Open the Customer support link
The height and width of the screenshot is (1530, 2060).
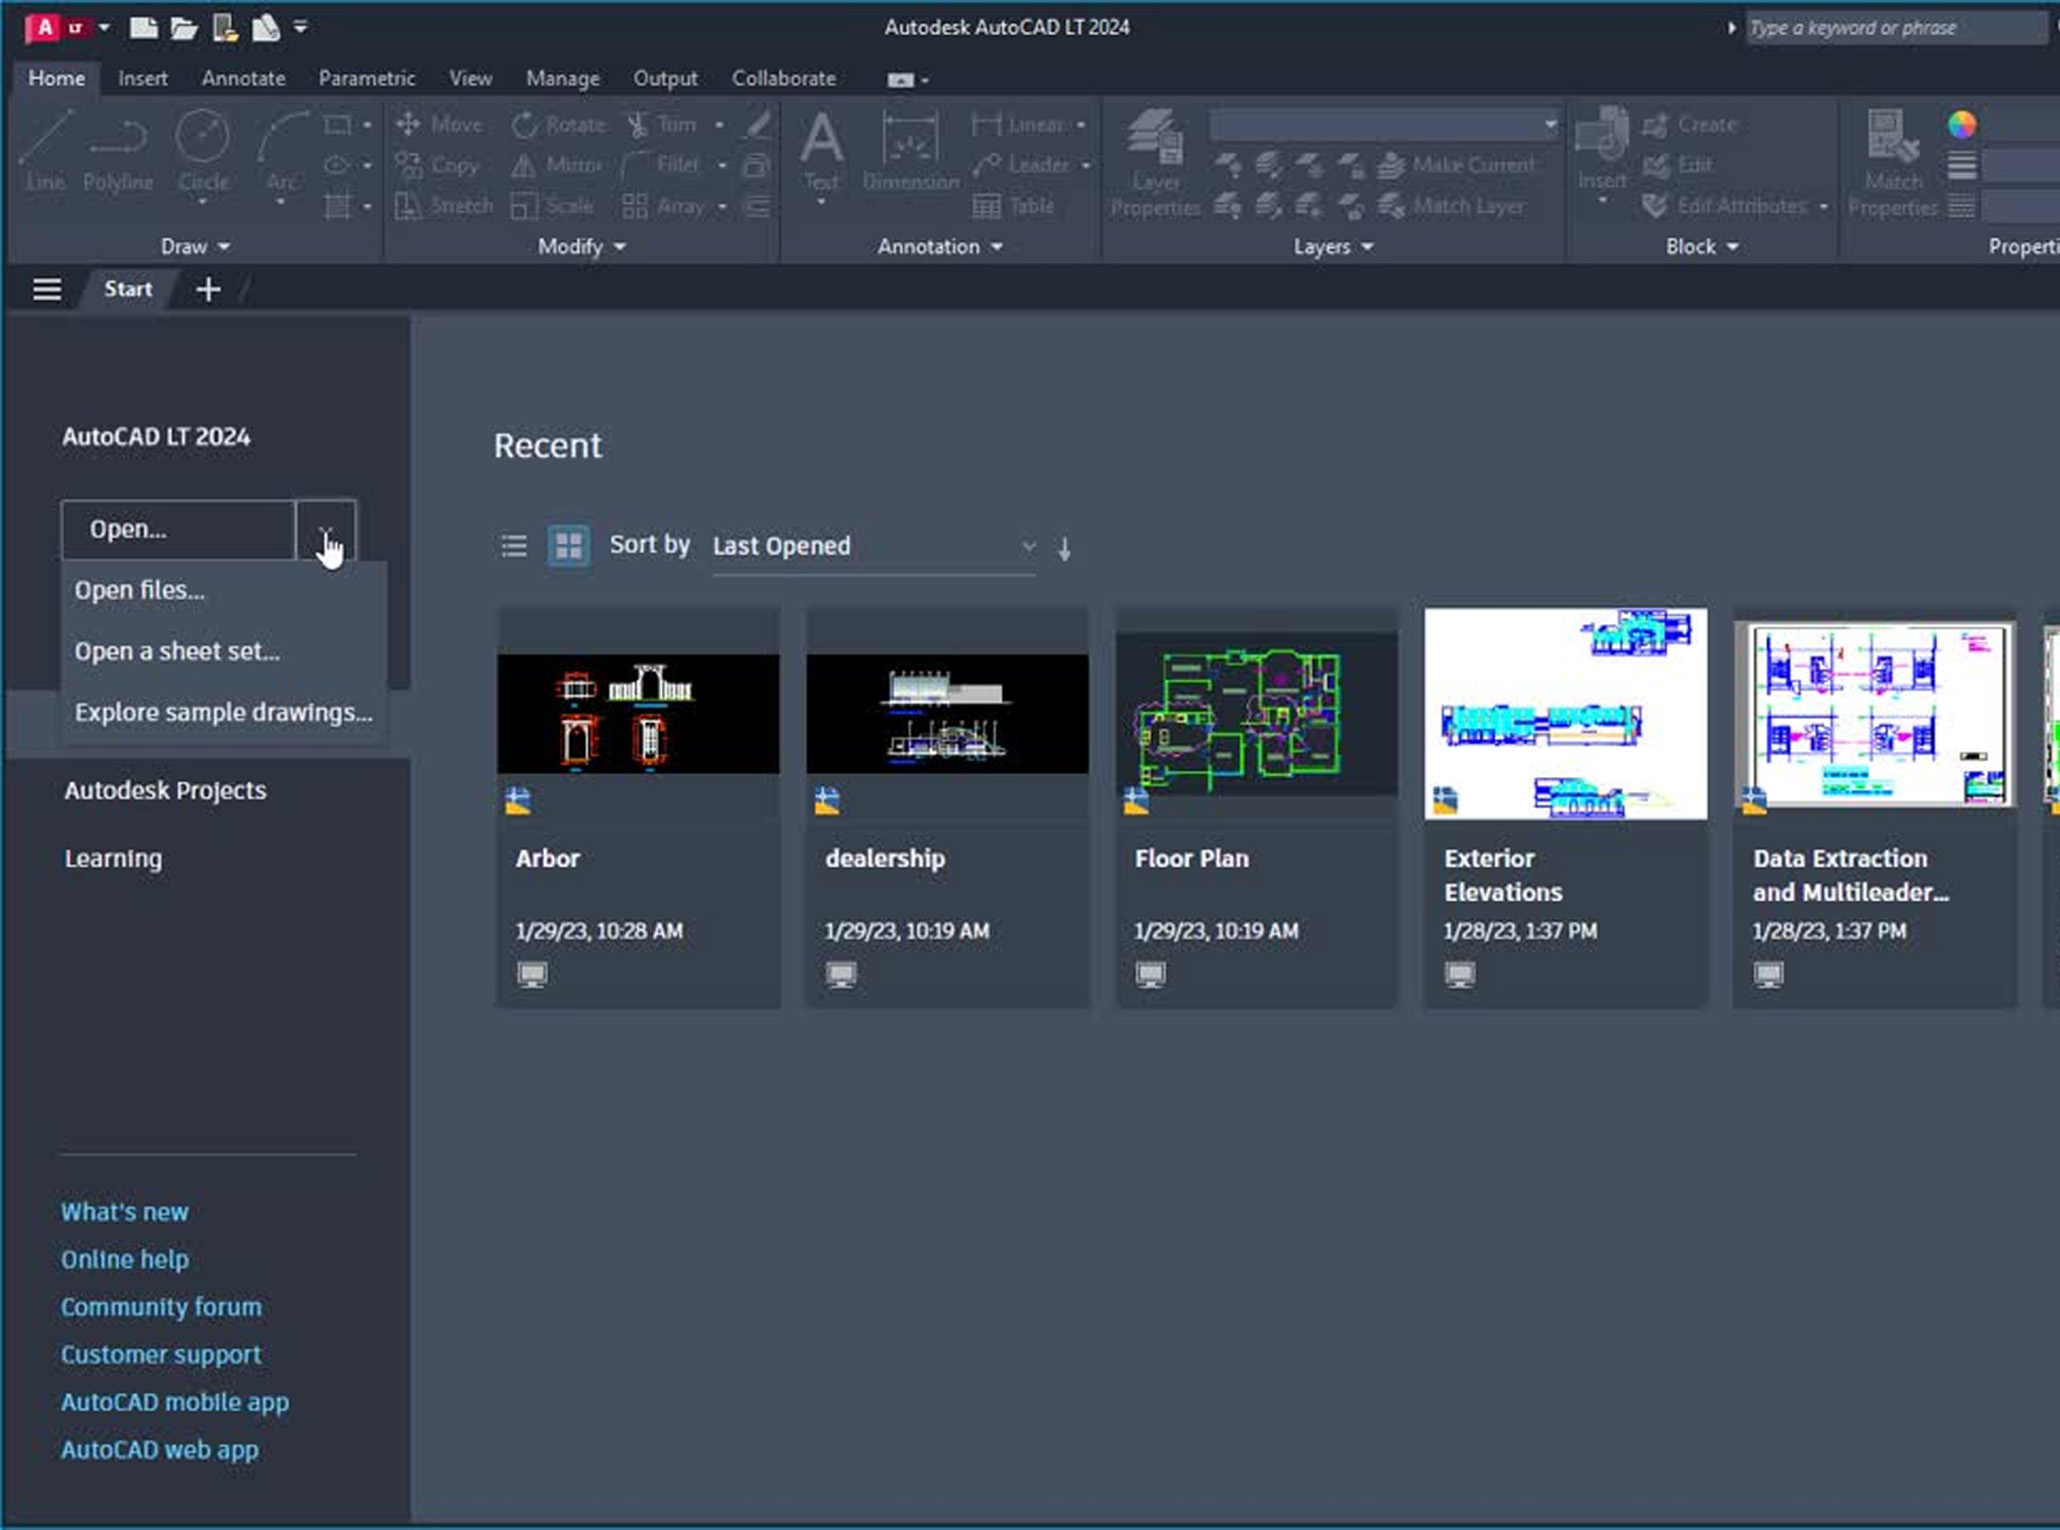[x=160, y=1354]
